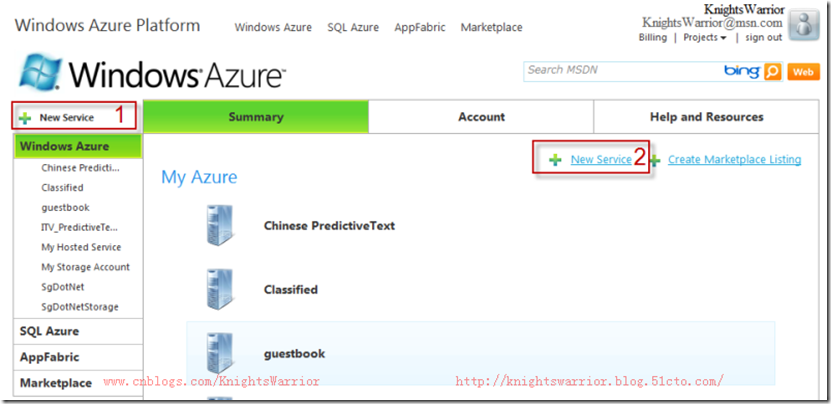Click the New Service link in My Azure
This screenshot has height=404, width=831.
(x=601, y=159)
